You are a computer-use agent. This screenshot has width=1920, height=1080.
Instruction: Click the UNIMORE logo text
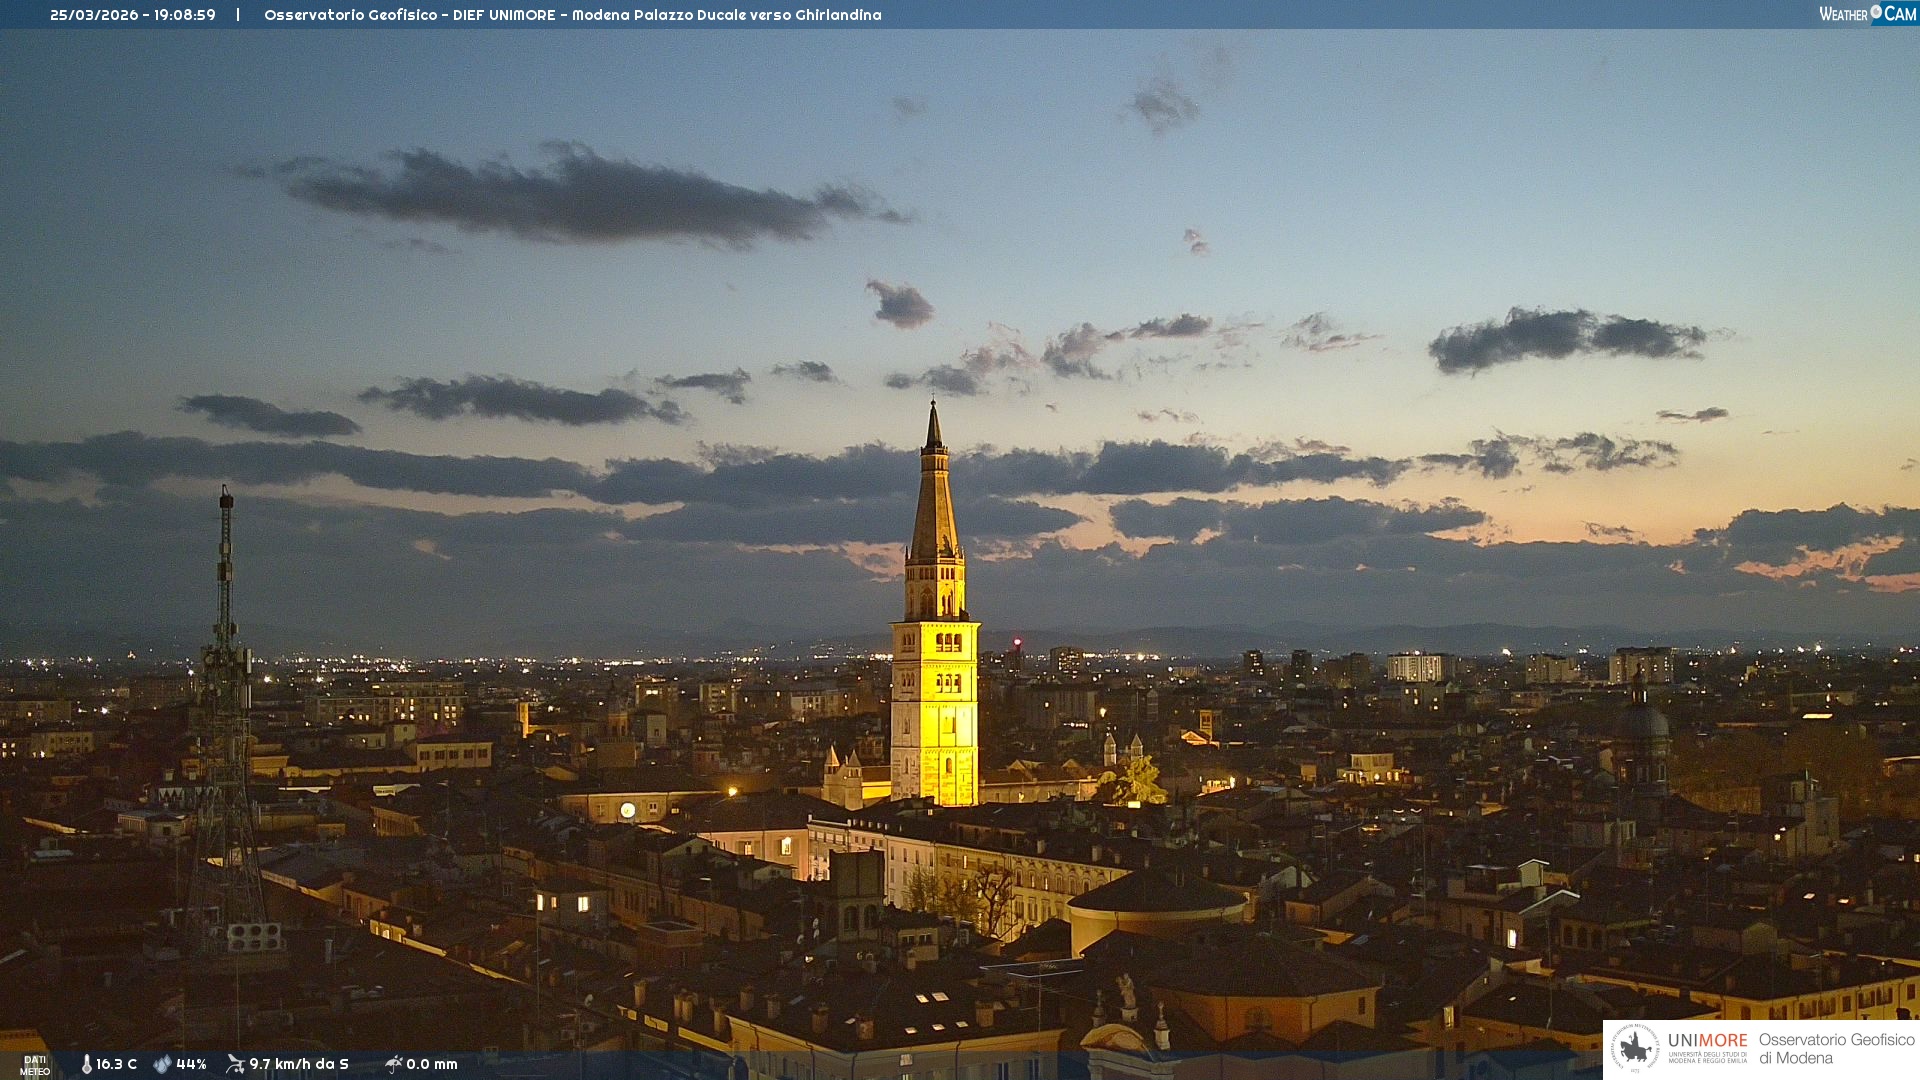click(x=1707, y=1041)
